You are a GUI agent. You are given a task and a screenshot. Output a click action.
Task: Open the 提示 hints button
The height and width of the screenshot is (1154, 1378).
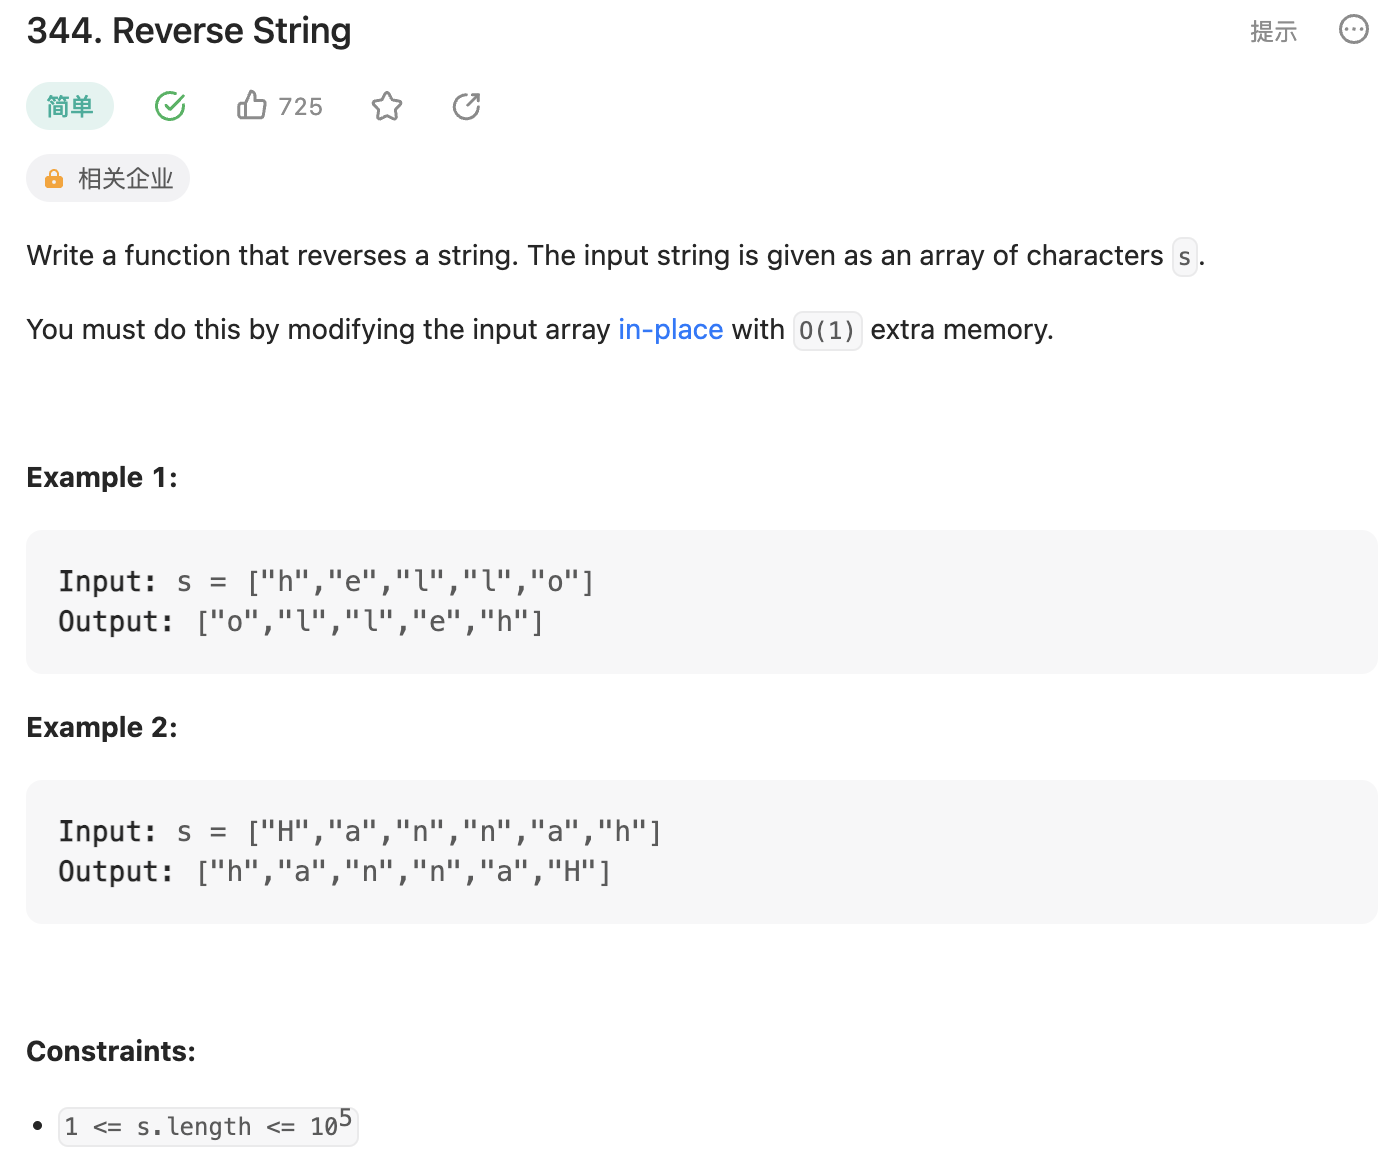click(1273, 32)
